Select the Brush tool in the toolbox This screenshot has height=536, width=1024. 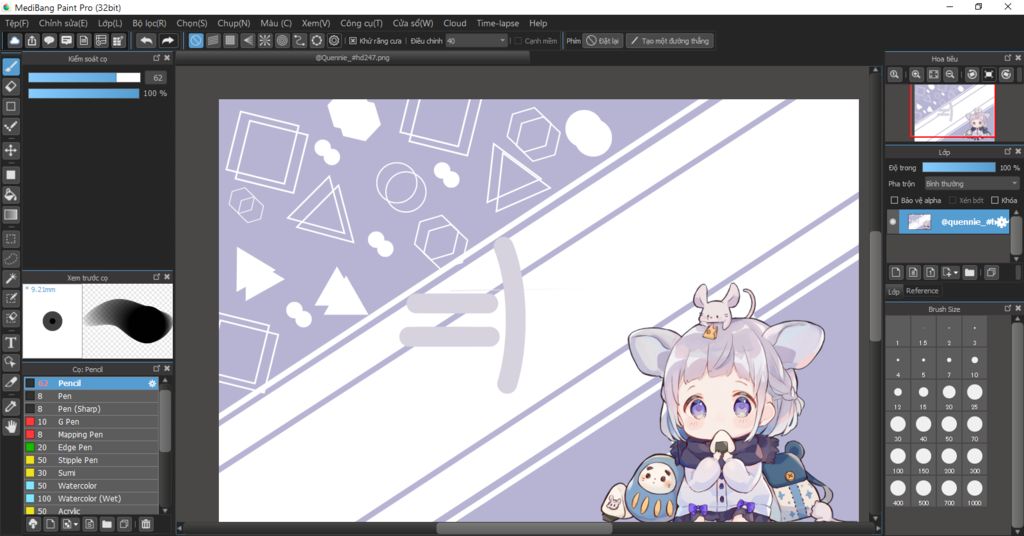pyautogui.click(x=11, y=67)
